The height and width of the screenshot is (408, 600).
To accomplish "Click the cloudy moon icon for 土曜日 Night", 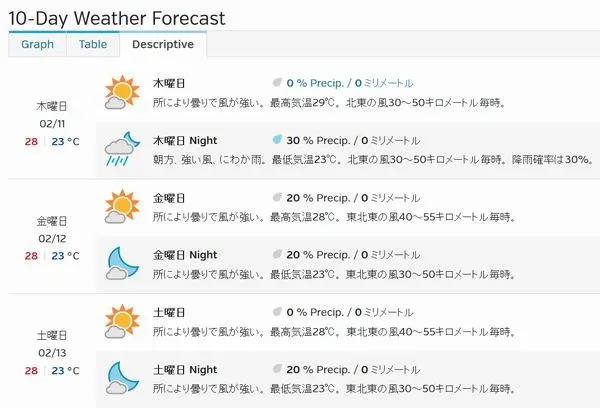I will click(122, 378).
